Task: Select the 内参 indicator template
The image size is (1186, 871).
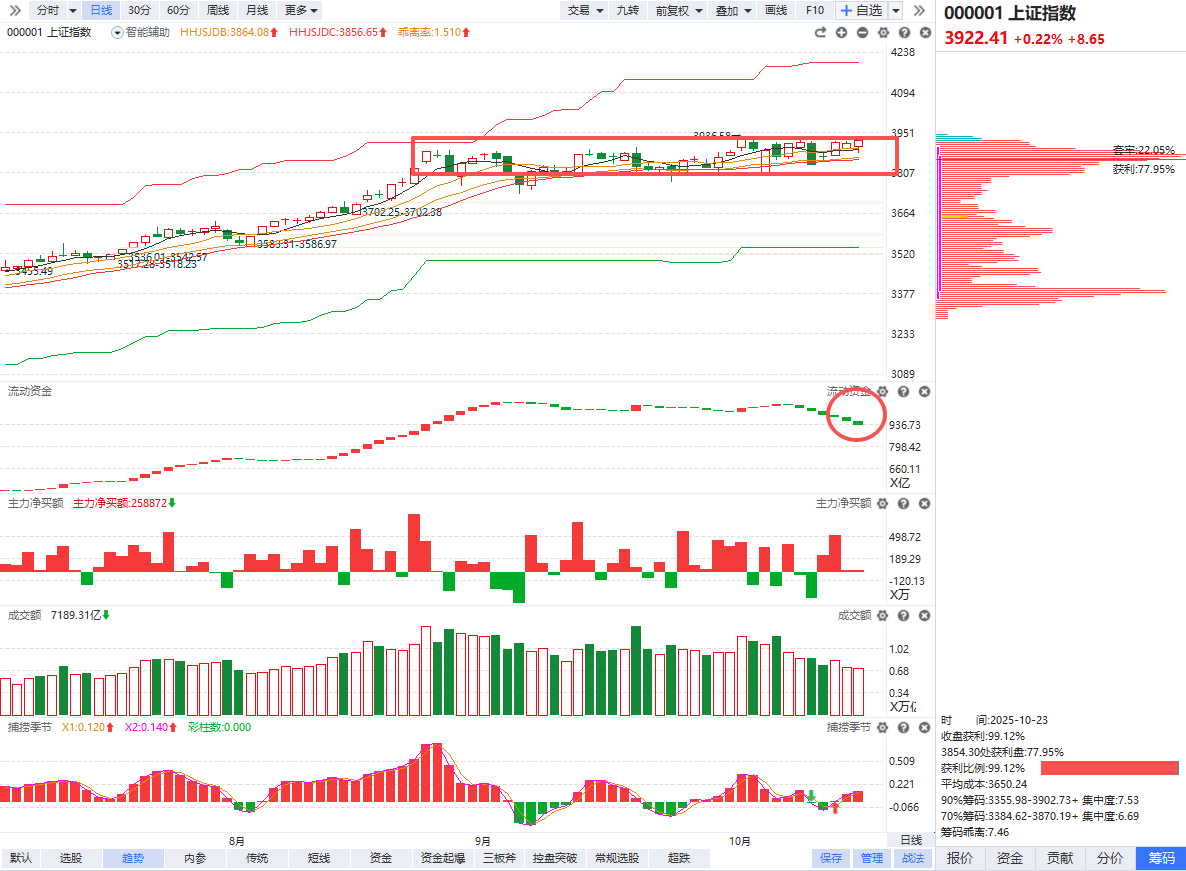Action: 194,858
